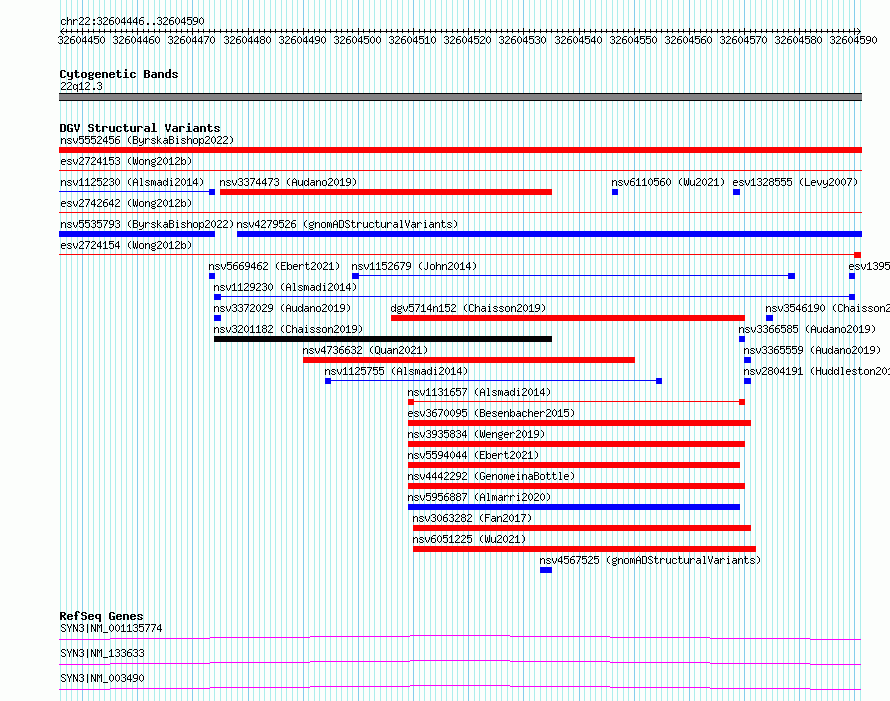
Task: Select the chr22:32604446..32604590 region label
Action: click(x=132, y=21)
